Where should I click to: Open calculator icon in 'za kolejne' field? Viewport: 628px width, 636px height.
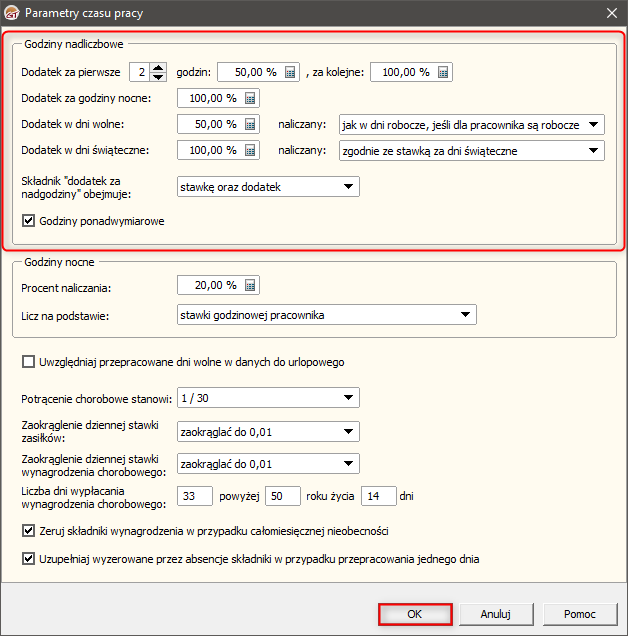coord(443,73)
